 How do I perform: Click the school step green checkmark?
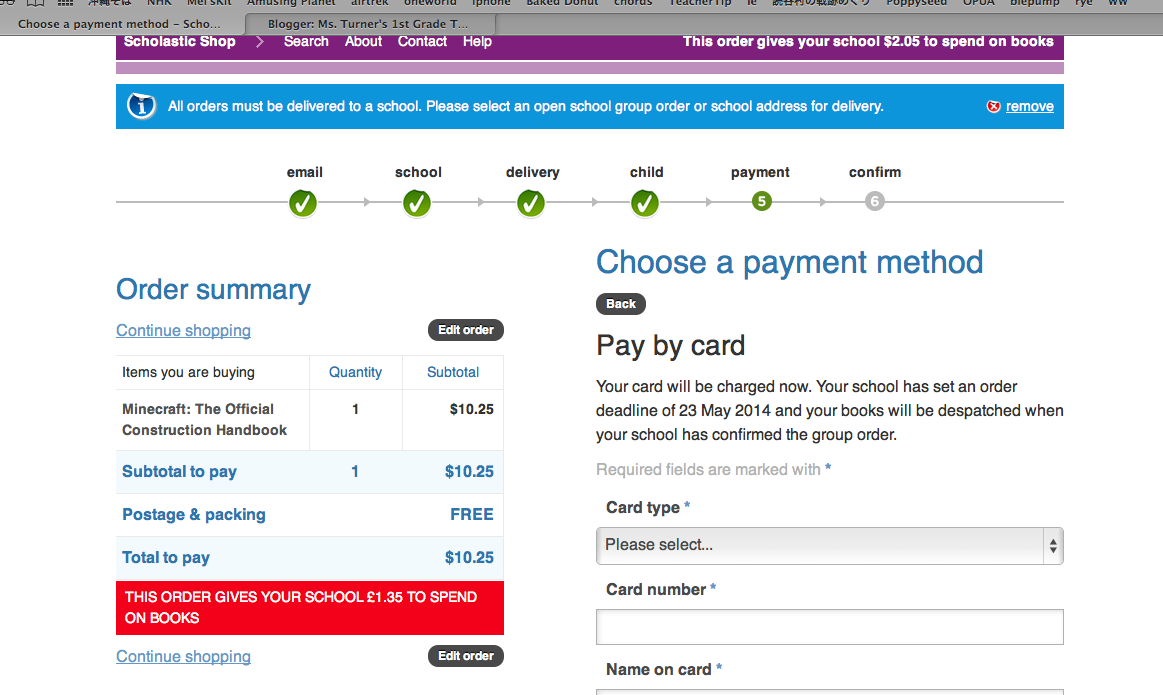click(x=417, y=202)
